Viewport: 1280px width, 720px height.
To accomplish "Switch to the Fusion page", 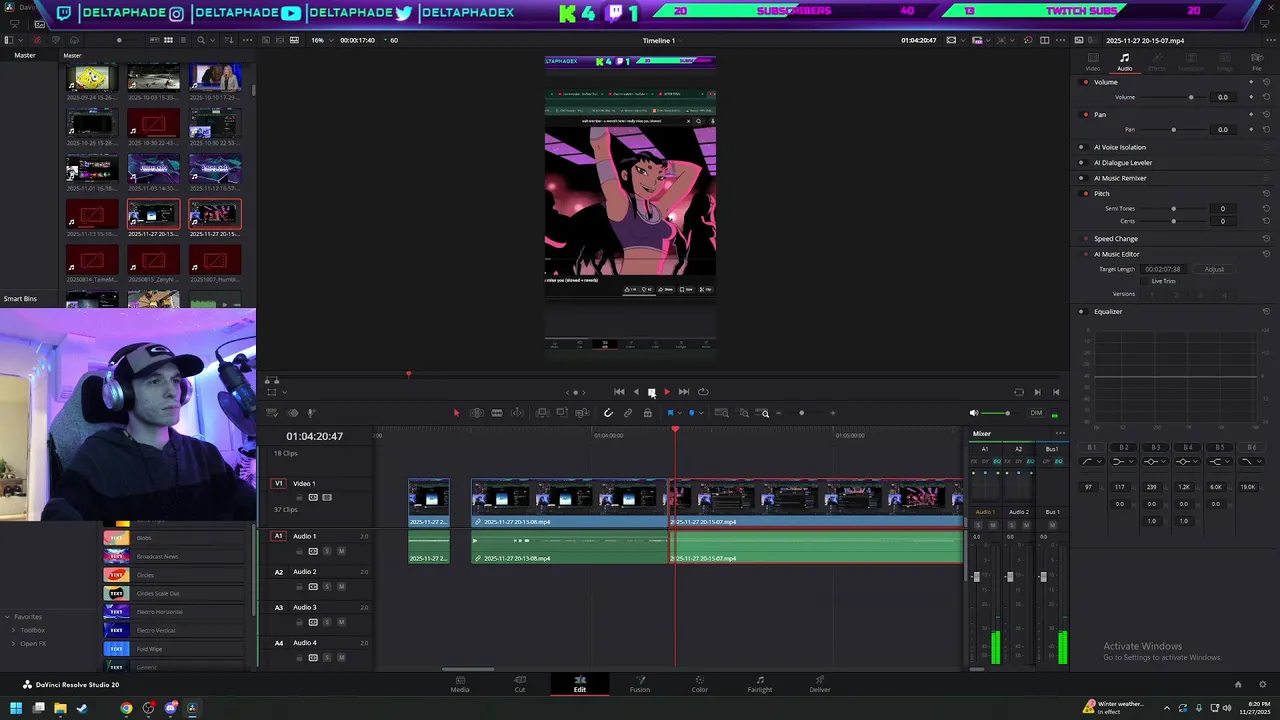I will point(640,684).
